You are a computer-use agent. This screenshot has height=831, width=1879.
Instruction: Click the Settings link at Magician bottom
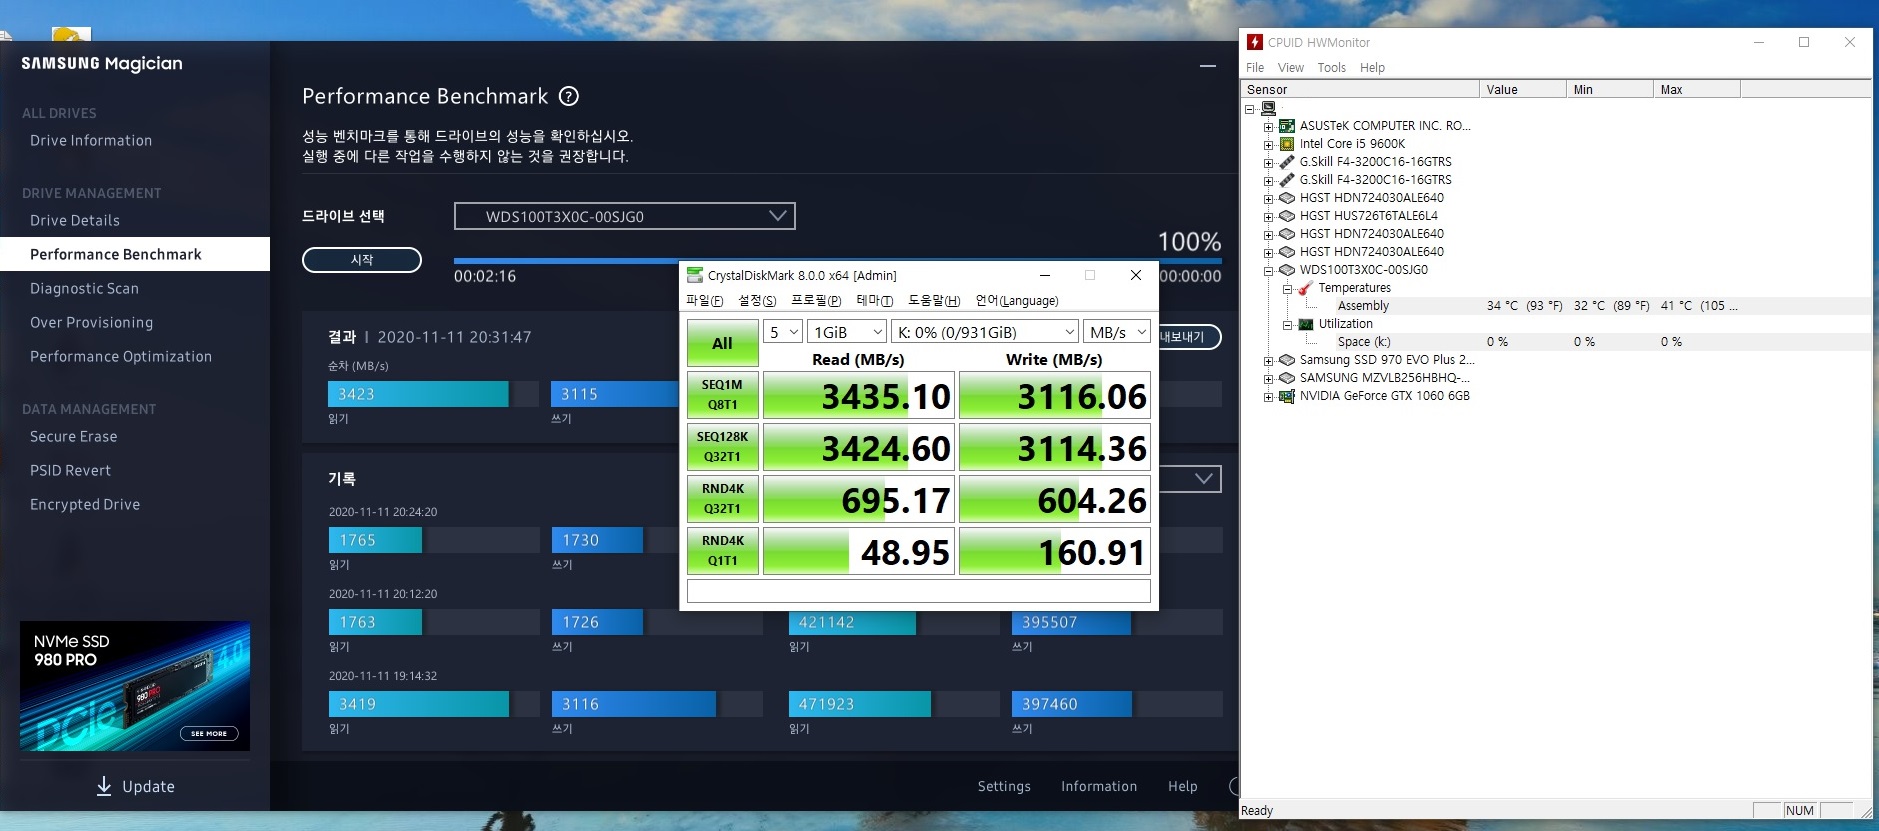click(x=1004, y=787)
